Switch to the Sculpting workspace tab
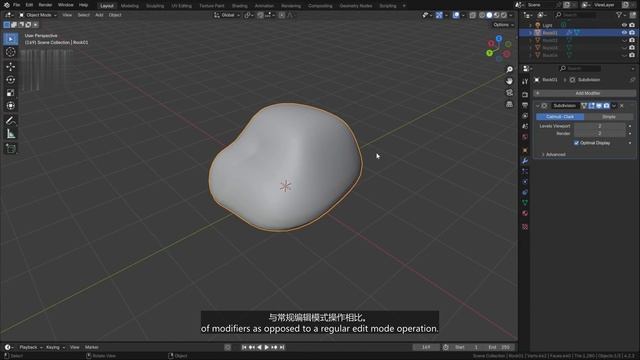The width and height of the screenshot is (640, 360). pos(155,6)
